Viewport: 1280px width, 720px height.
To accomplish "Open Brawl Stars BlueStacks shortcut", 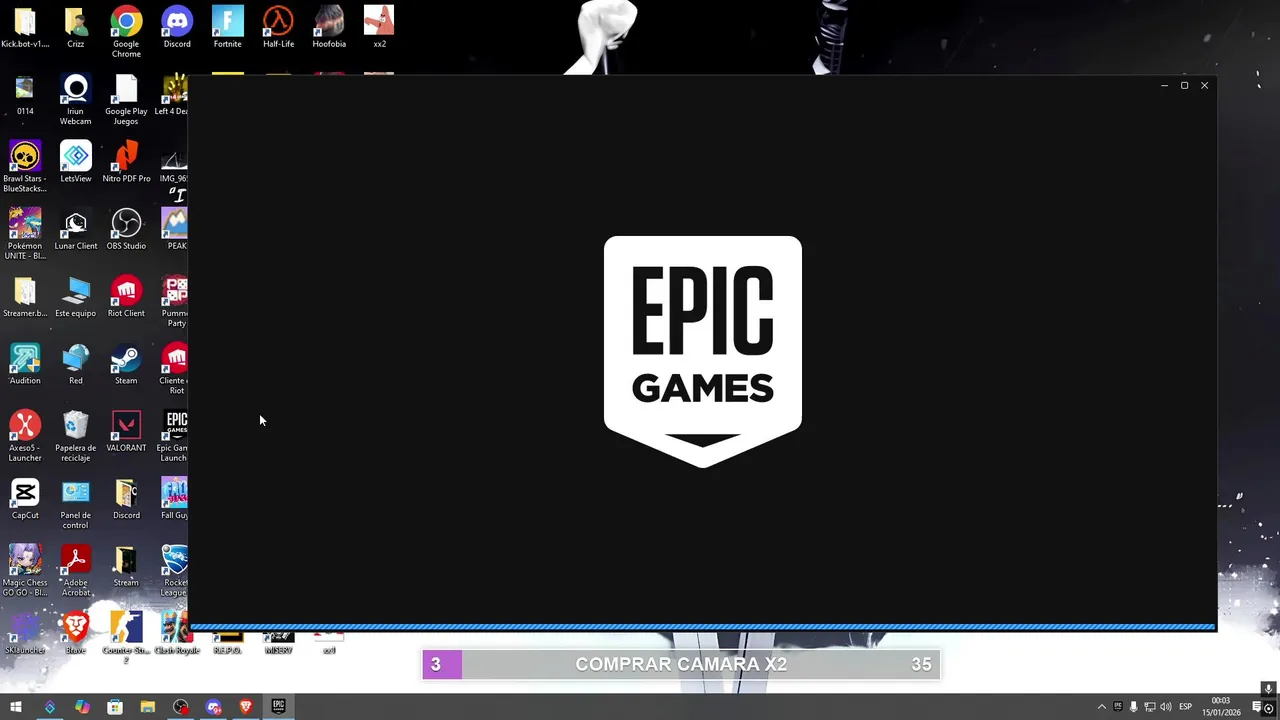I will [x=25, y=167].
